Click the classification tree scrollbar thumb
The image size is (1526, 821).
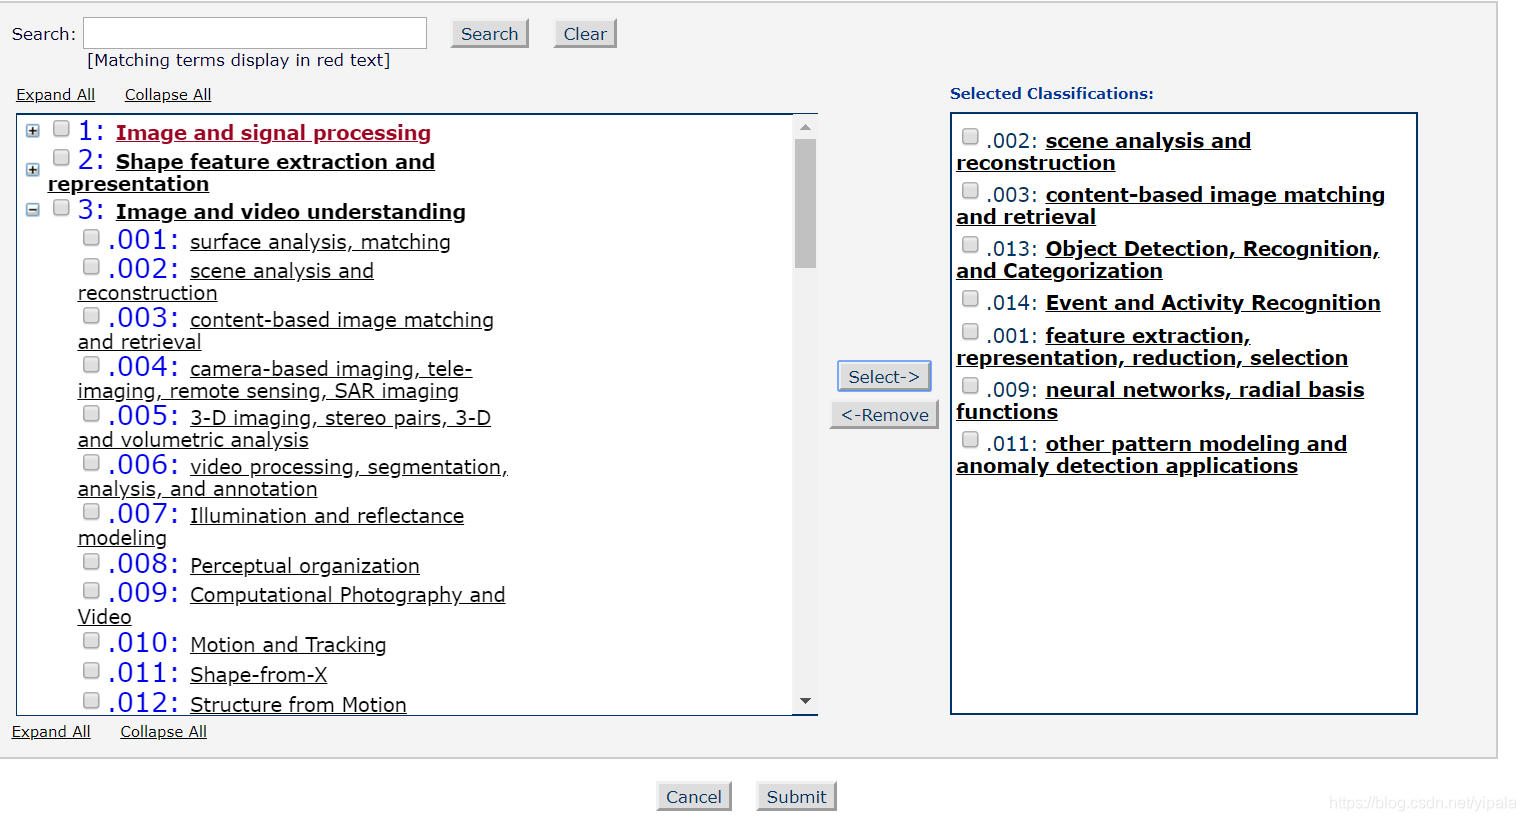pyautogui.click(x=805, y=203)
